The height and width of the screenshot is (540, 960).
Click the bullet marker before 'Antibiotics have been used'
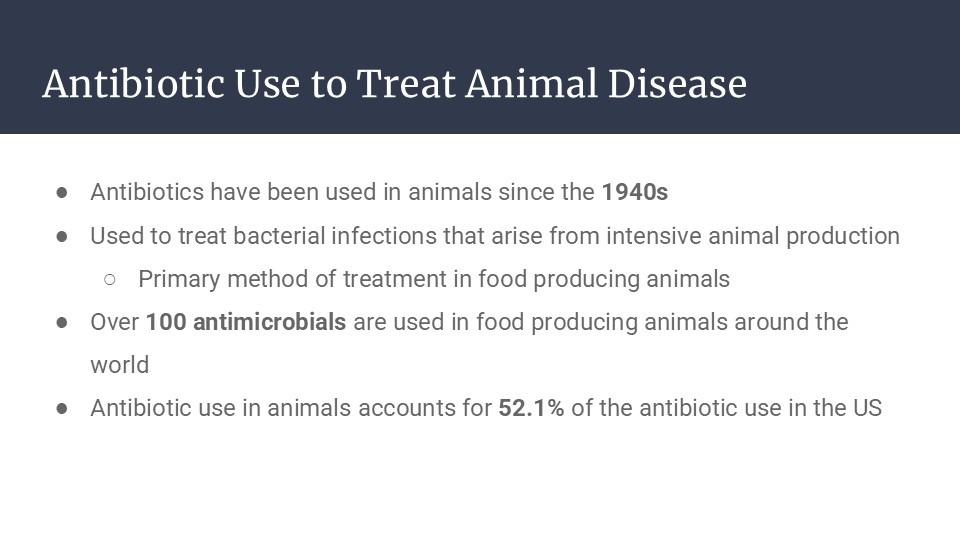tap(62, 192)
